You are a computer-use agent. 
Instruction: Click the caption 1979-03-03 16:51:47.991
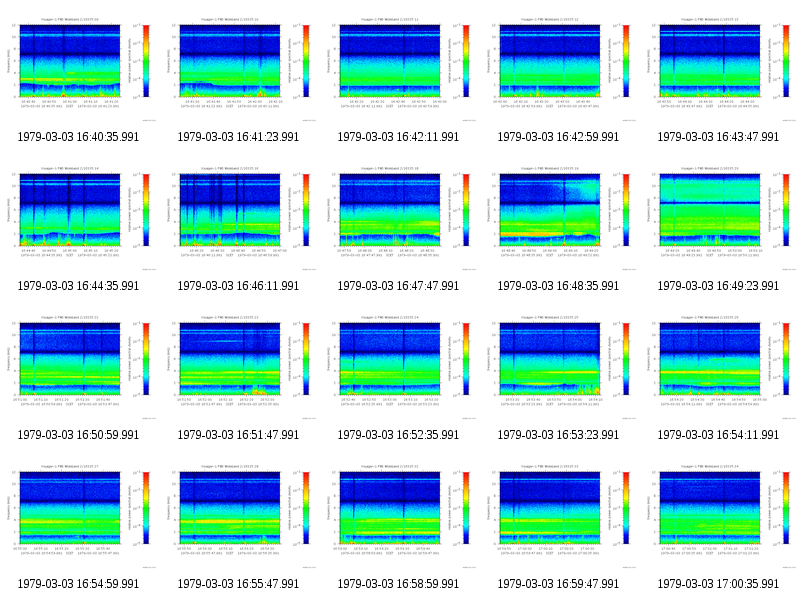[x=238, y=435]
